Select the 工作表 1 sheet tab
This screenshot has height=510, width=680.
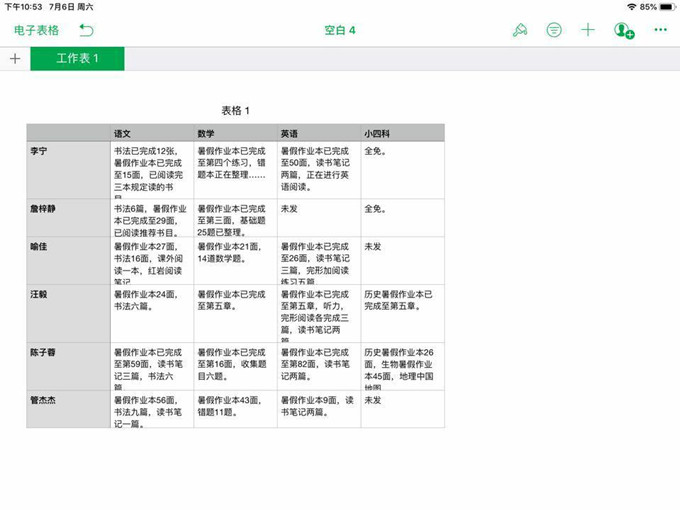pos(77,59)
